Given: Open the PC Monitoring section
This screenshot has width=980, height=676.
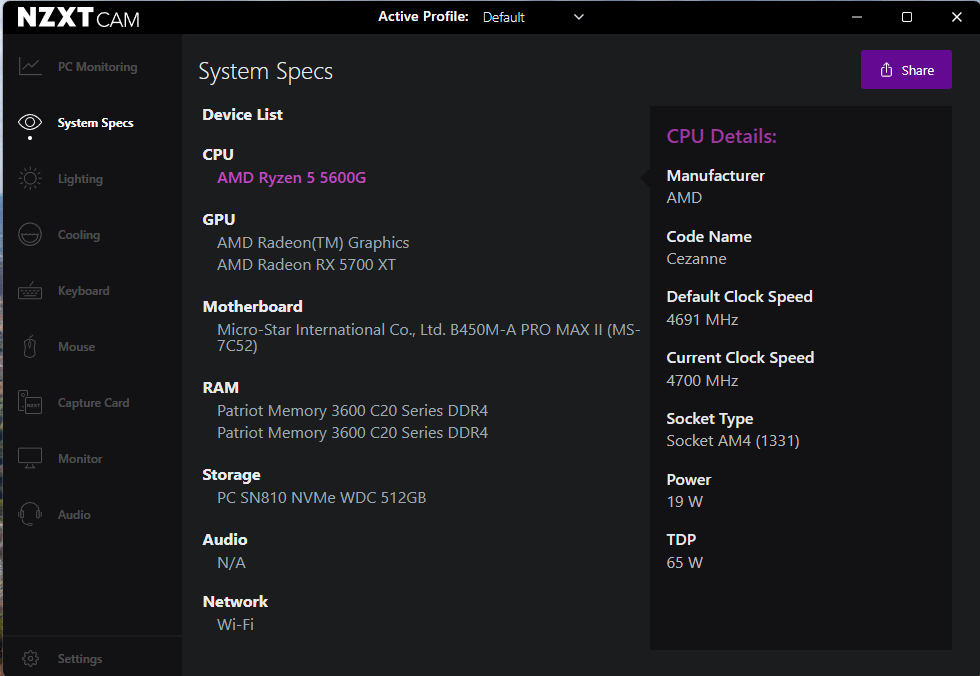Looking at the screenshot, I should click(98, 67).
